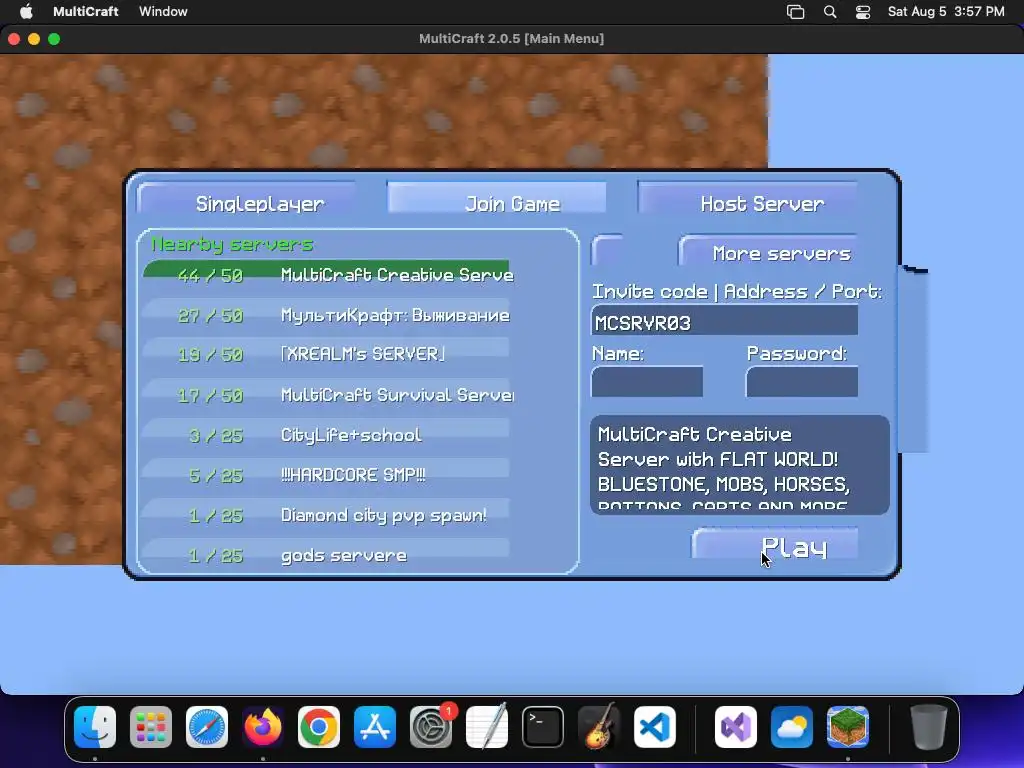The width and height of the screenshot is (1024, 768).
Task: Launch Terminal from the dock
Action: coord(543,727)
